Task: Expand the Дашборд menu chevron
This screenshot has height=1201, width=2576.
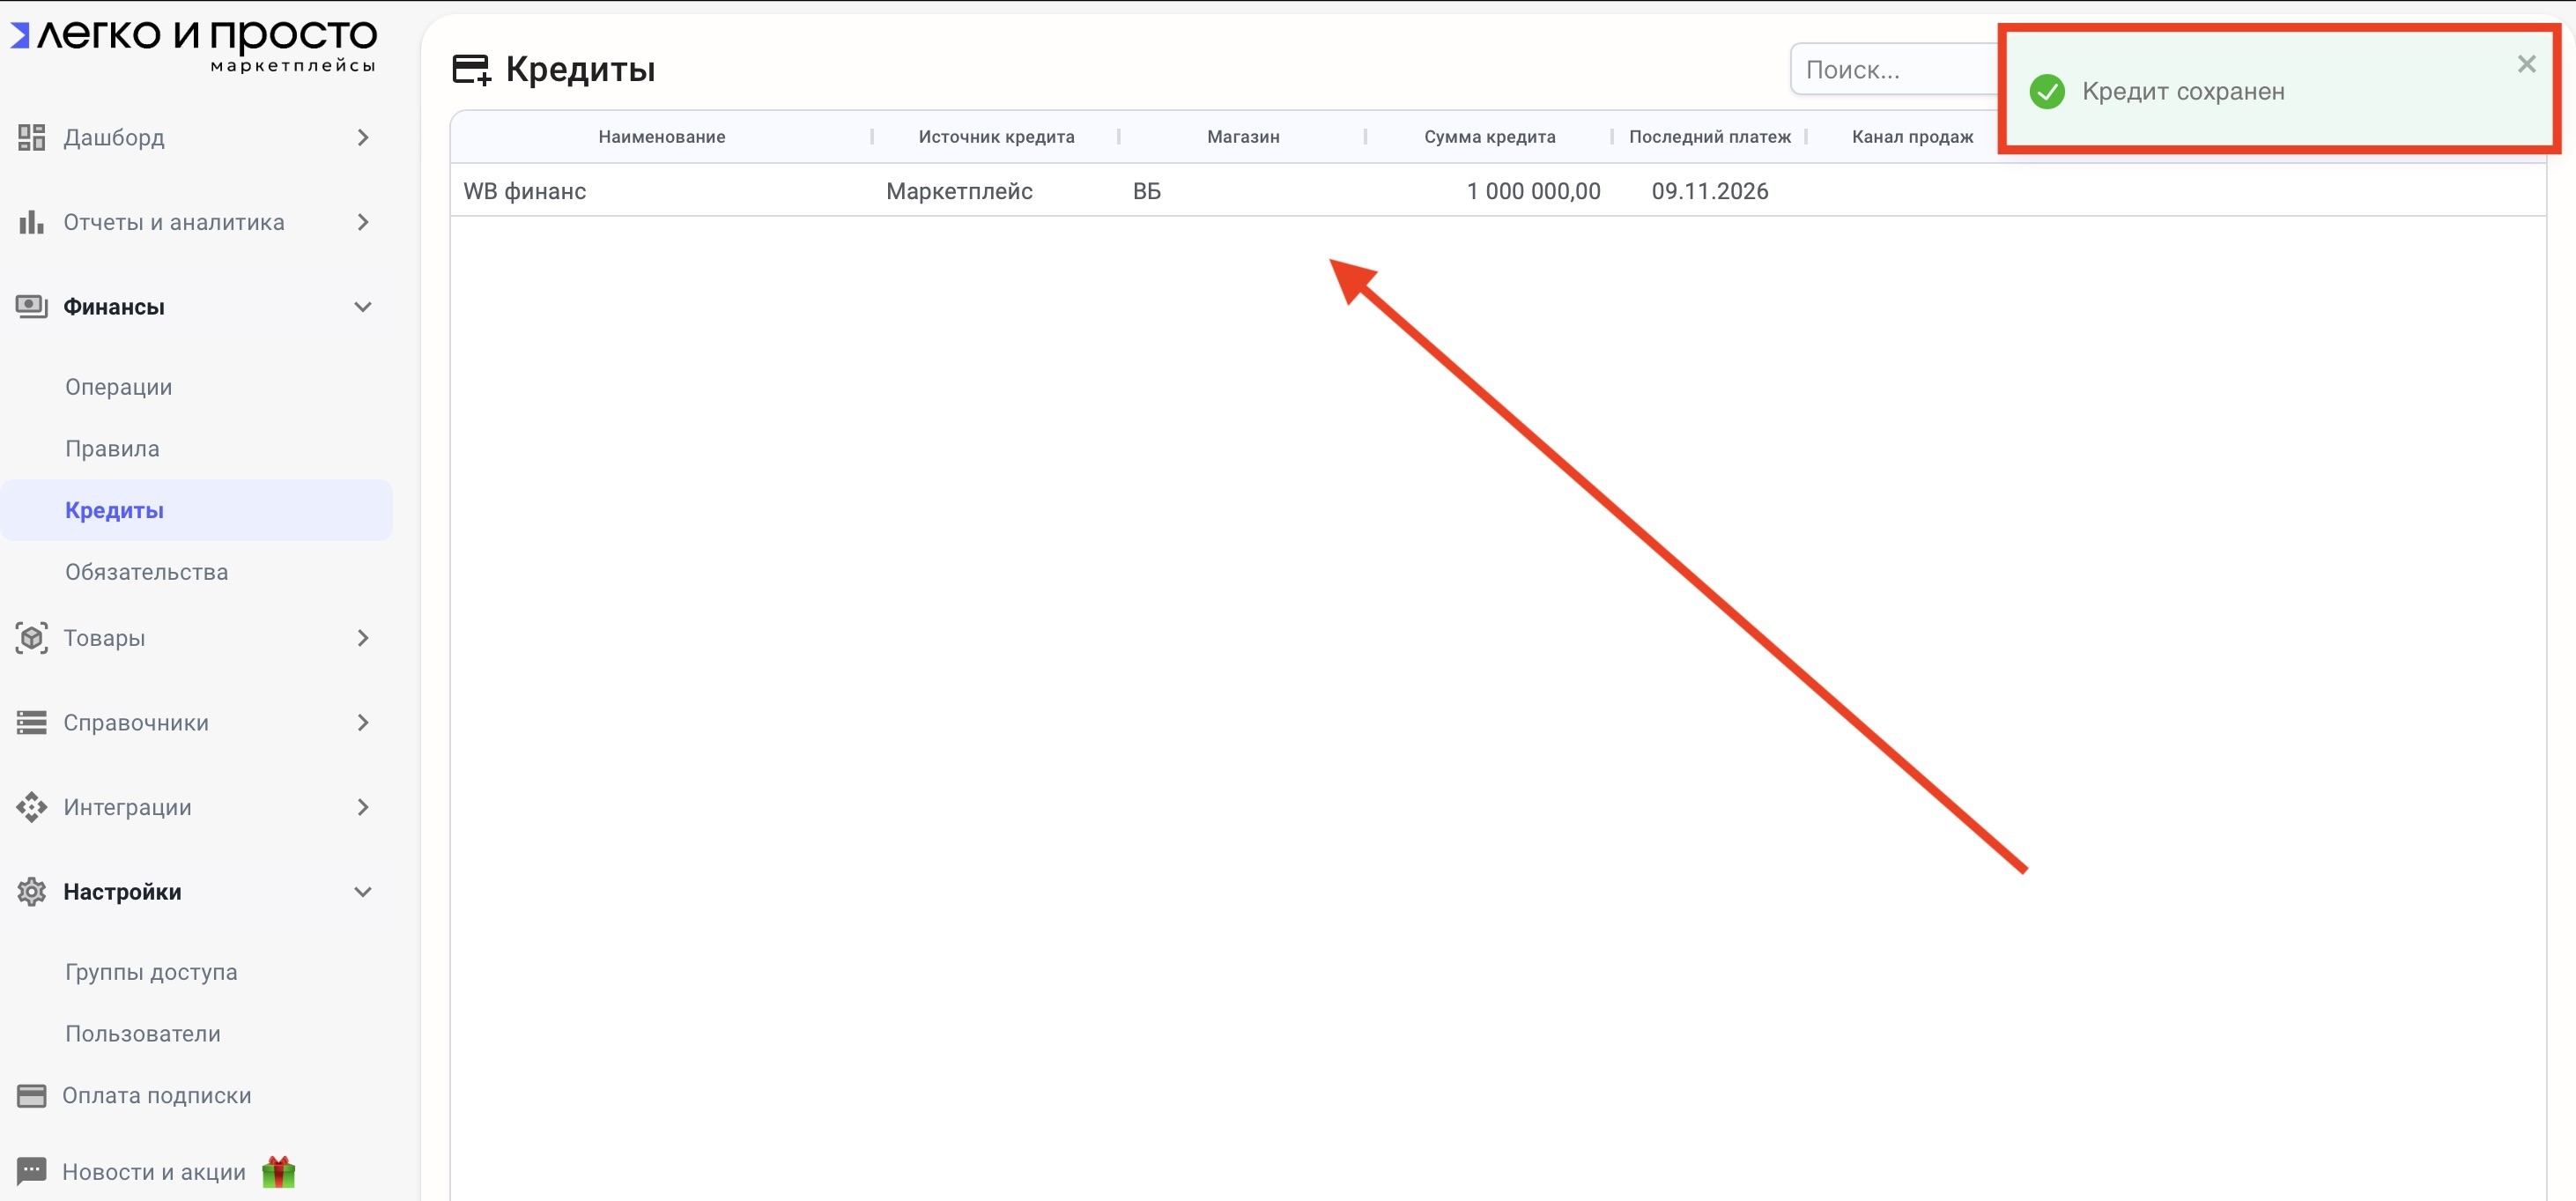Action: (363, 137)
